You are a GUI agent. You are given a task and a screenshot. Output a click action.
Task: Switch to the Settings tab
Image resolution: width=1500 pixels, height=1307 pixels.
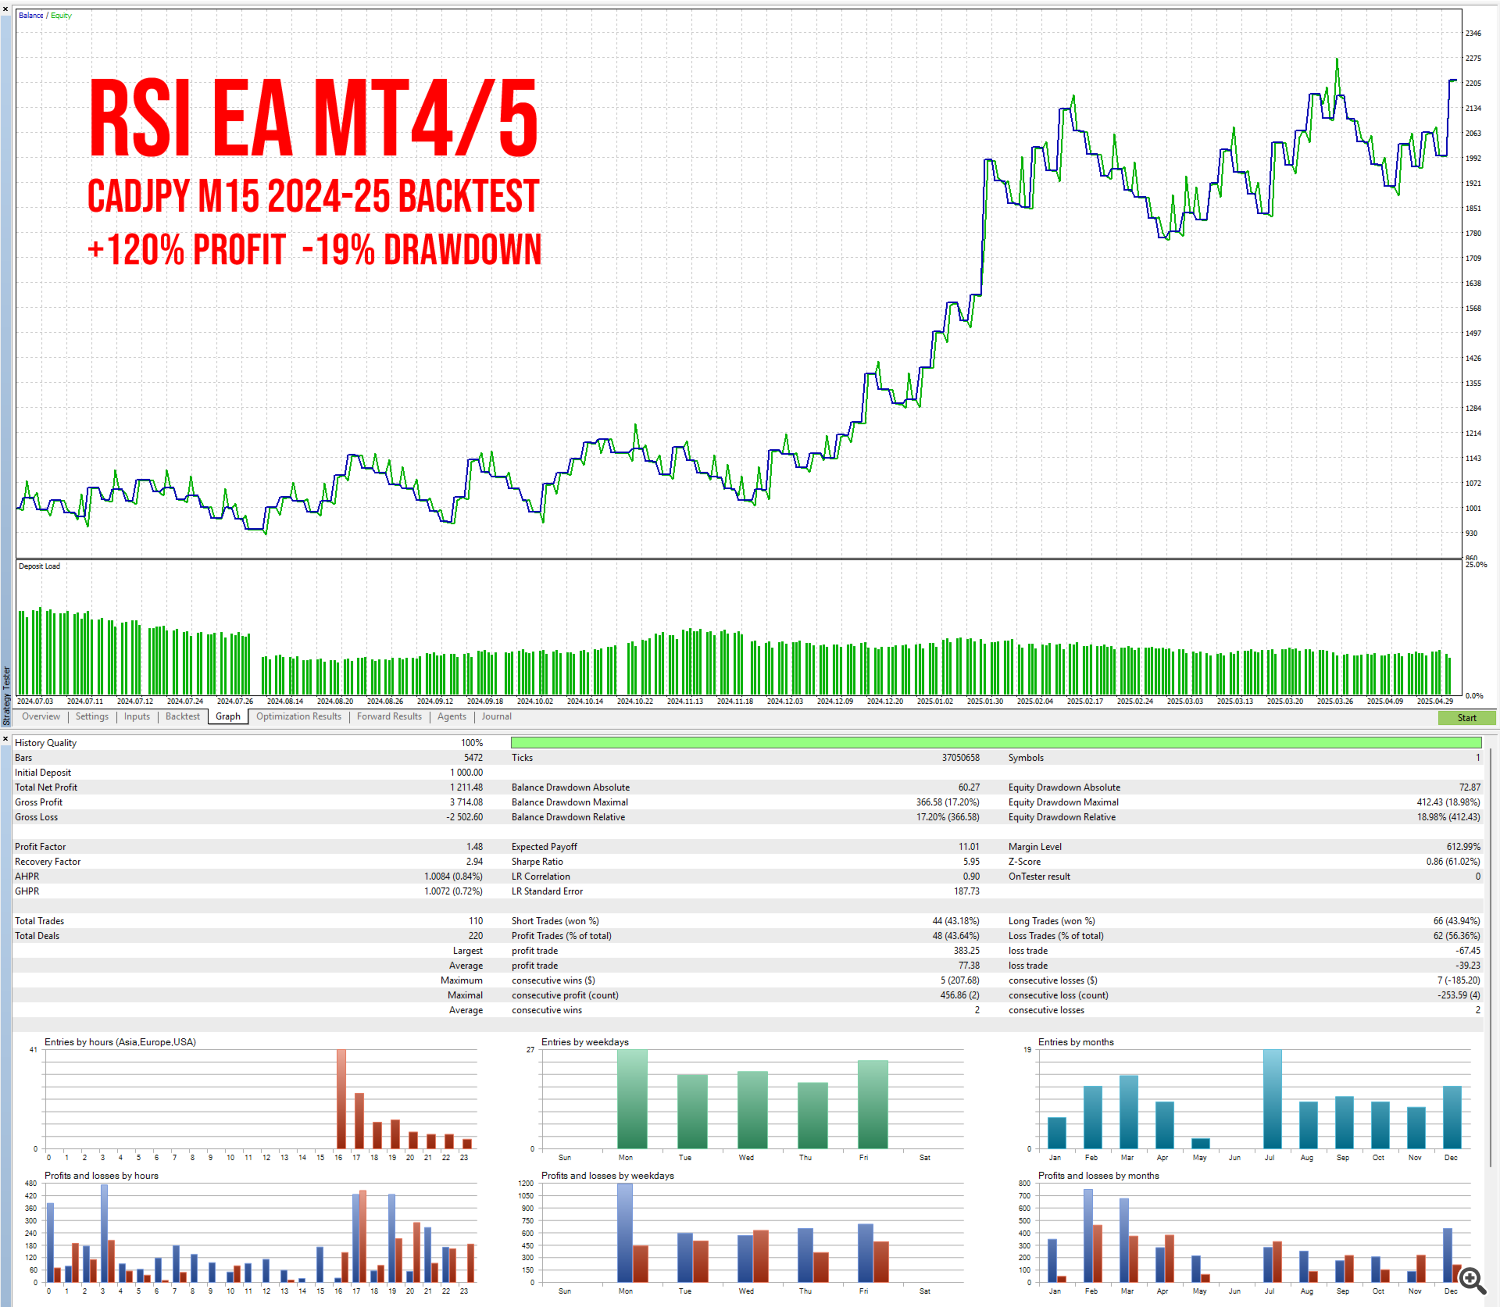[92, 716]
